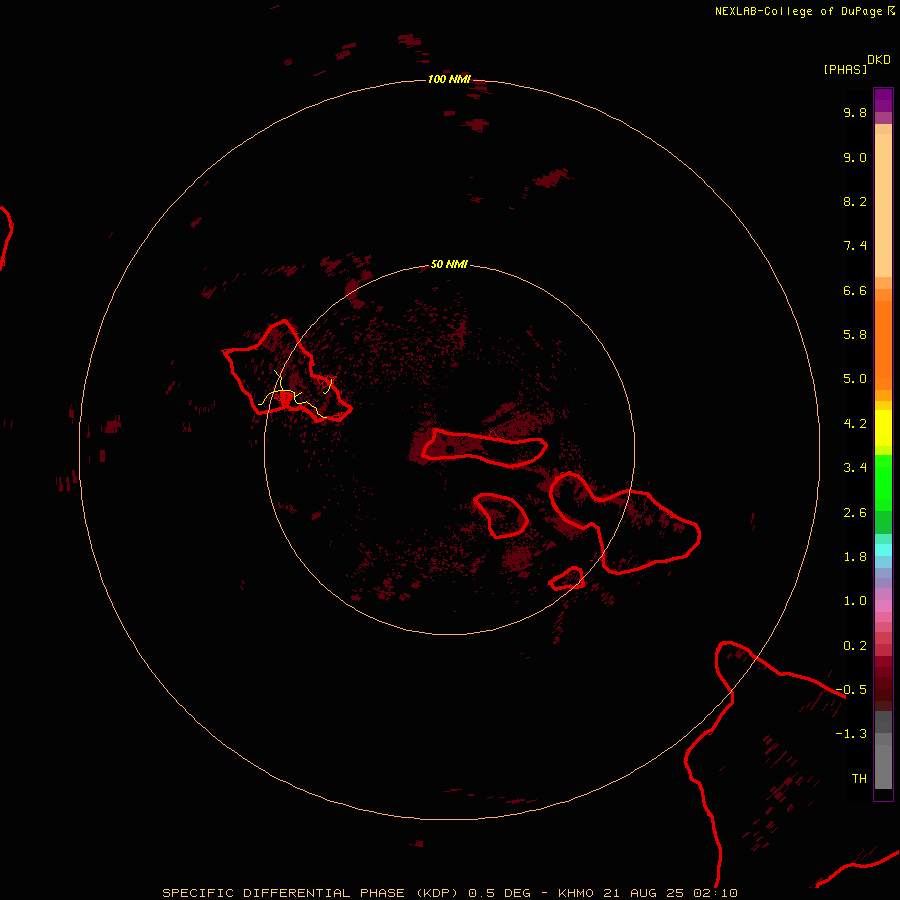Click the 2.6 value on color scale
This screenshot has width=900, height=900.
[855, 513]
